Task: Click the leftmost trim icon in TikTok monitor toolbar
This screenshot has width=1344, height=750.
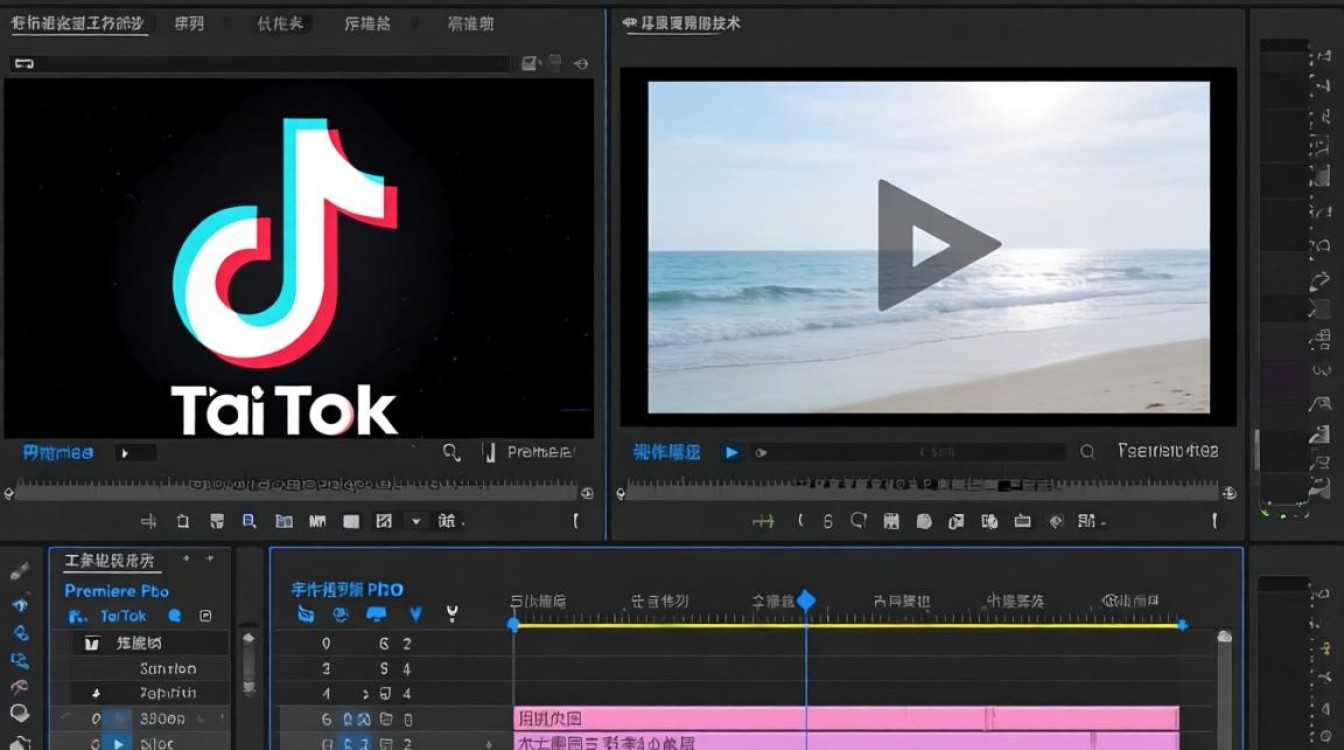Action: pos(149,521)
